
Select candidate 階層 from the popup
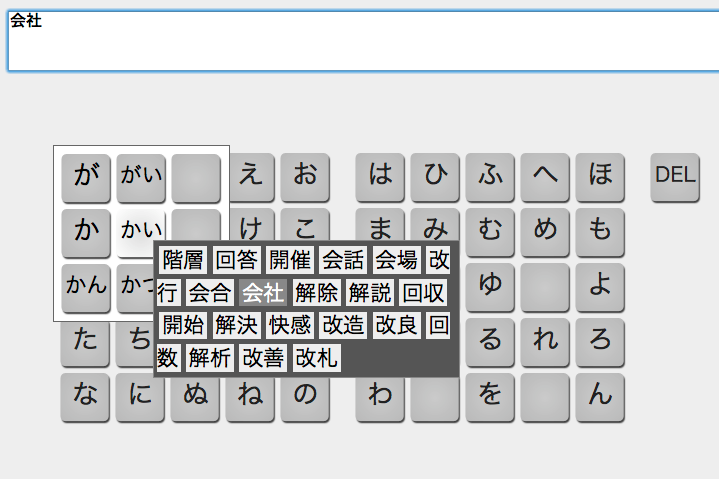pyautogui.click(x=183, y=261)
